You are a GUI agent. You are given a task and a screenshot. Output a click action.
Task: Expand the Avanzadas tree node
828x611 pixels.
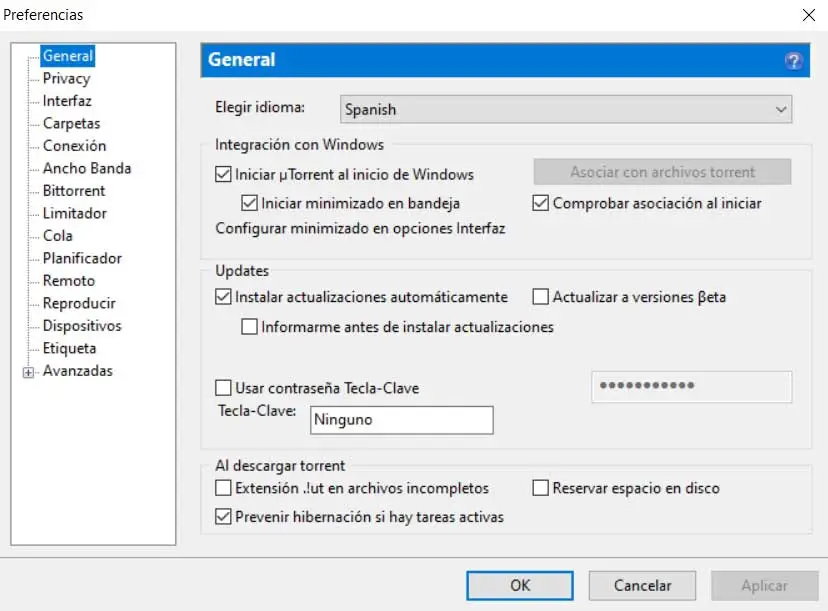tap(28, 372)
